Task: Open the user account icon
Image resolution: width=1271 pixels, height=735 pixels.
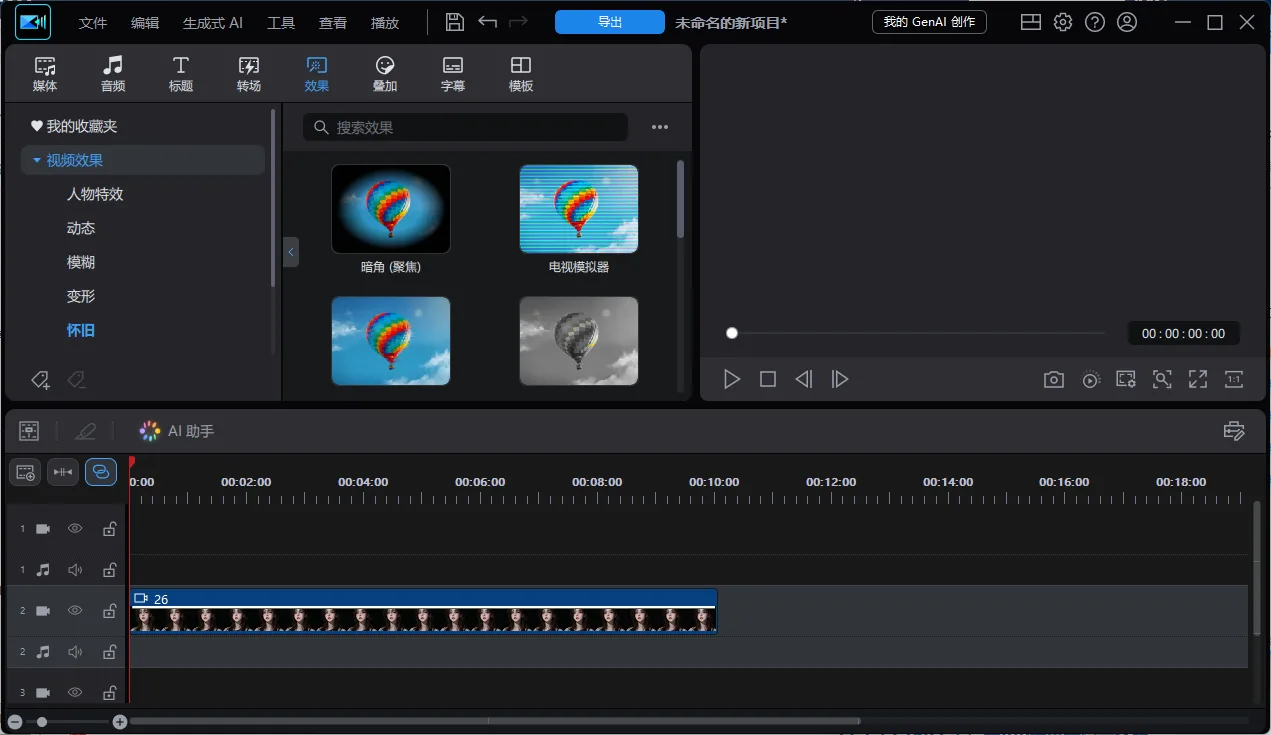Action: (1127, 22)
